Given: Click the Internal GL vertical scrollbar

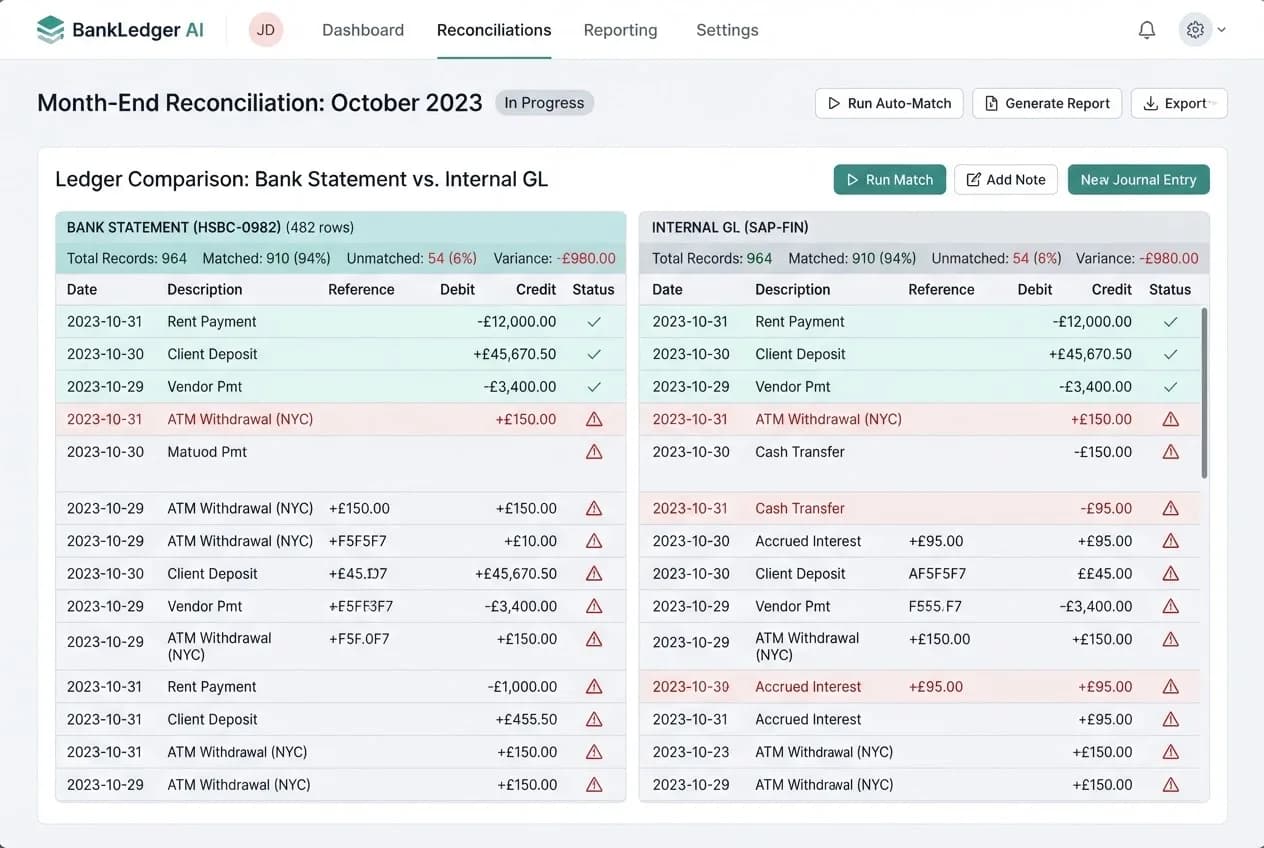Looking at the screenshot, I should click(x=1203, y=392).
